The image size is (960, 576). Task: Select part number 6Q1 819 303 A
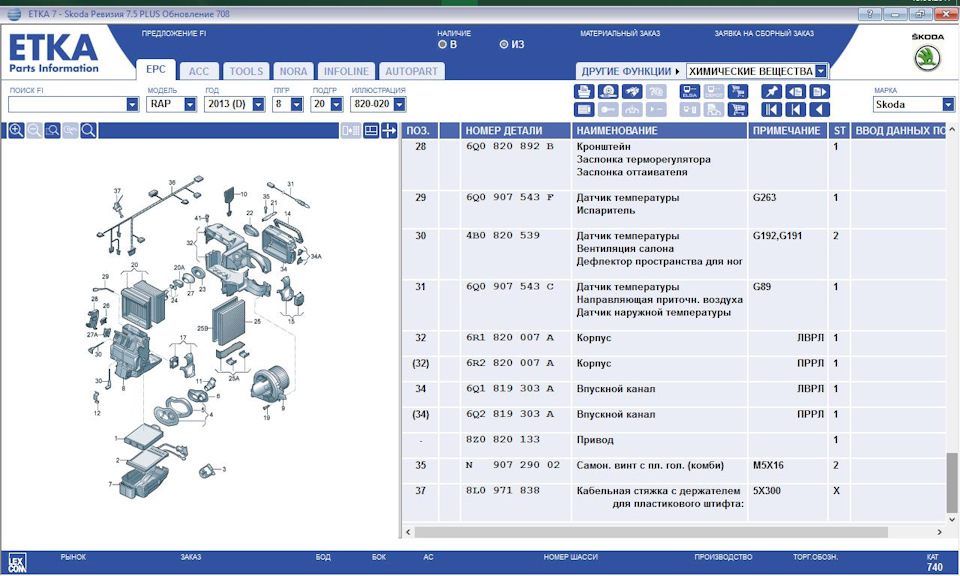(x=509, y=388)
